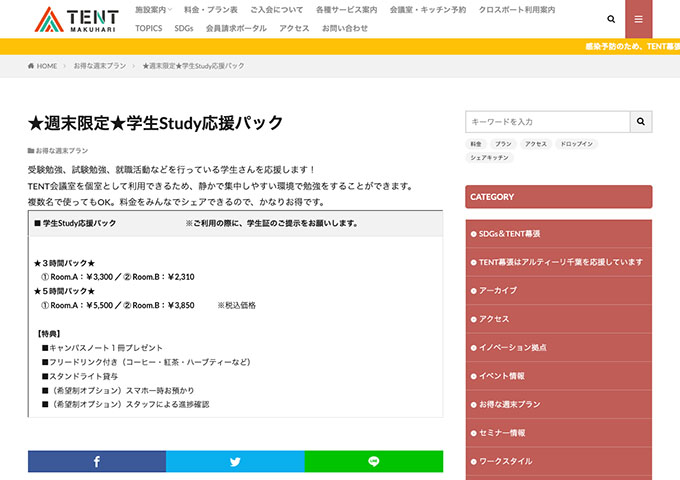Click the ★3時間パック★ heading text
This screenshot has height=480, width=680.
point(64,263)
